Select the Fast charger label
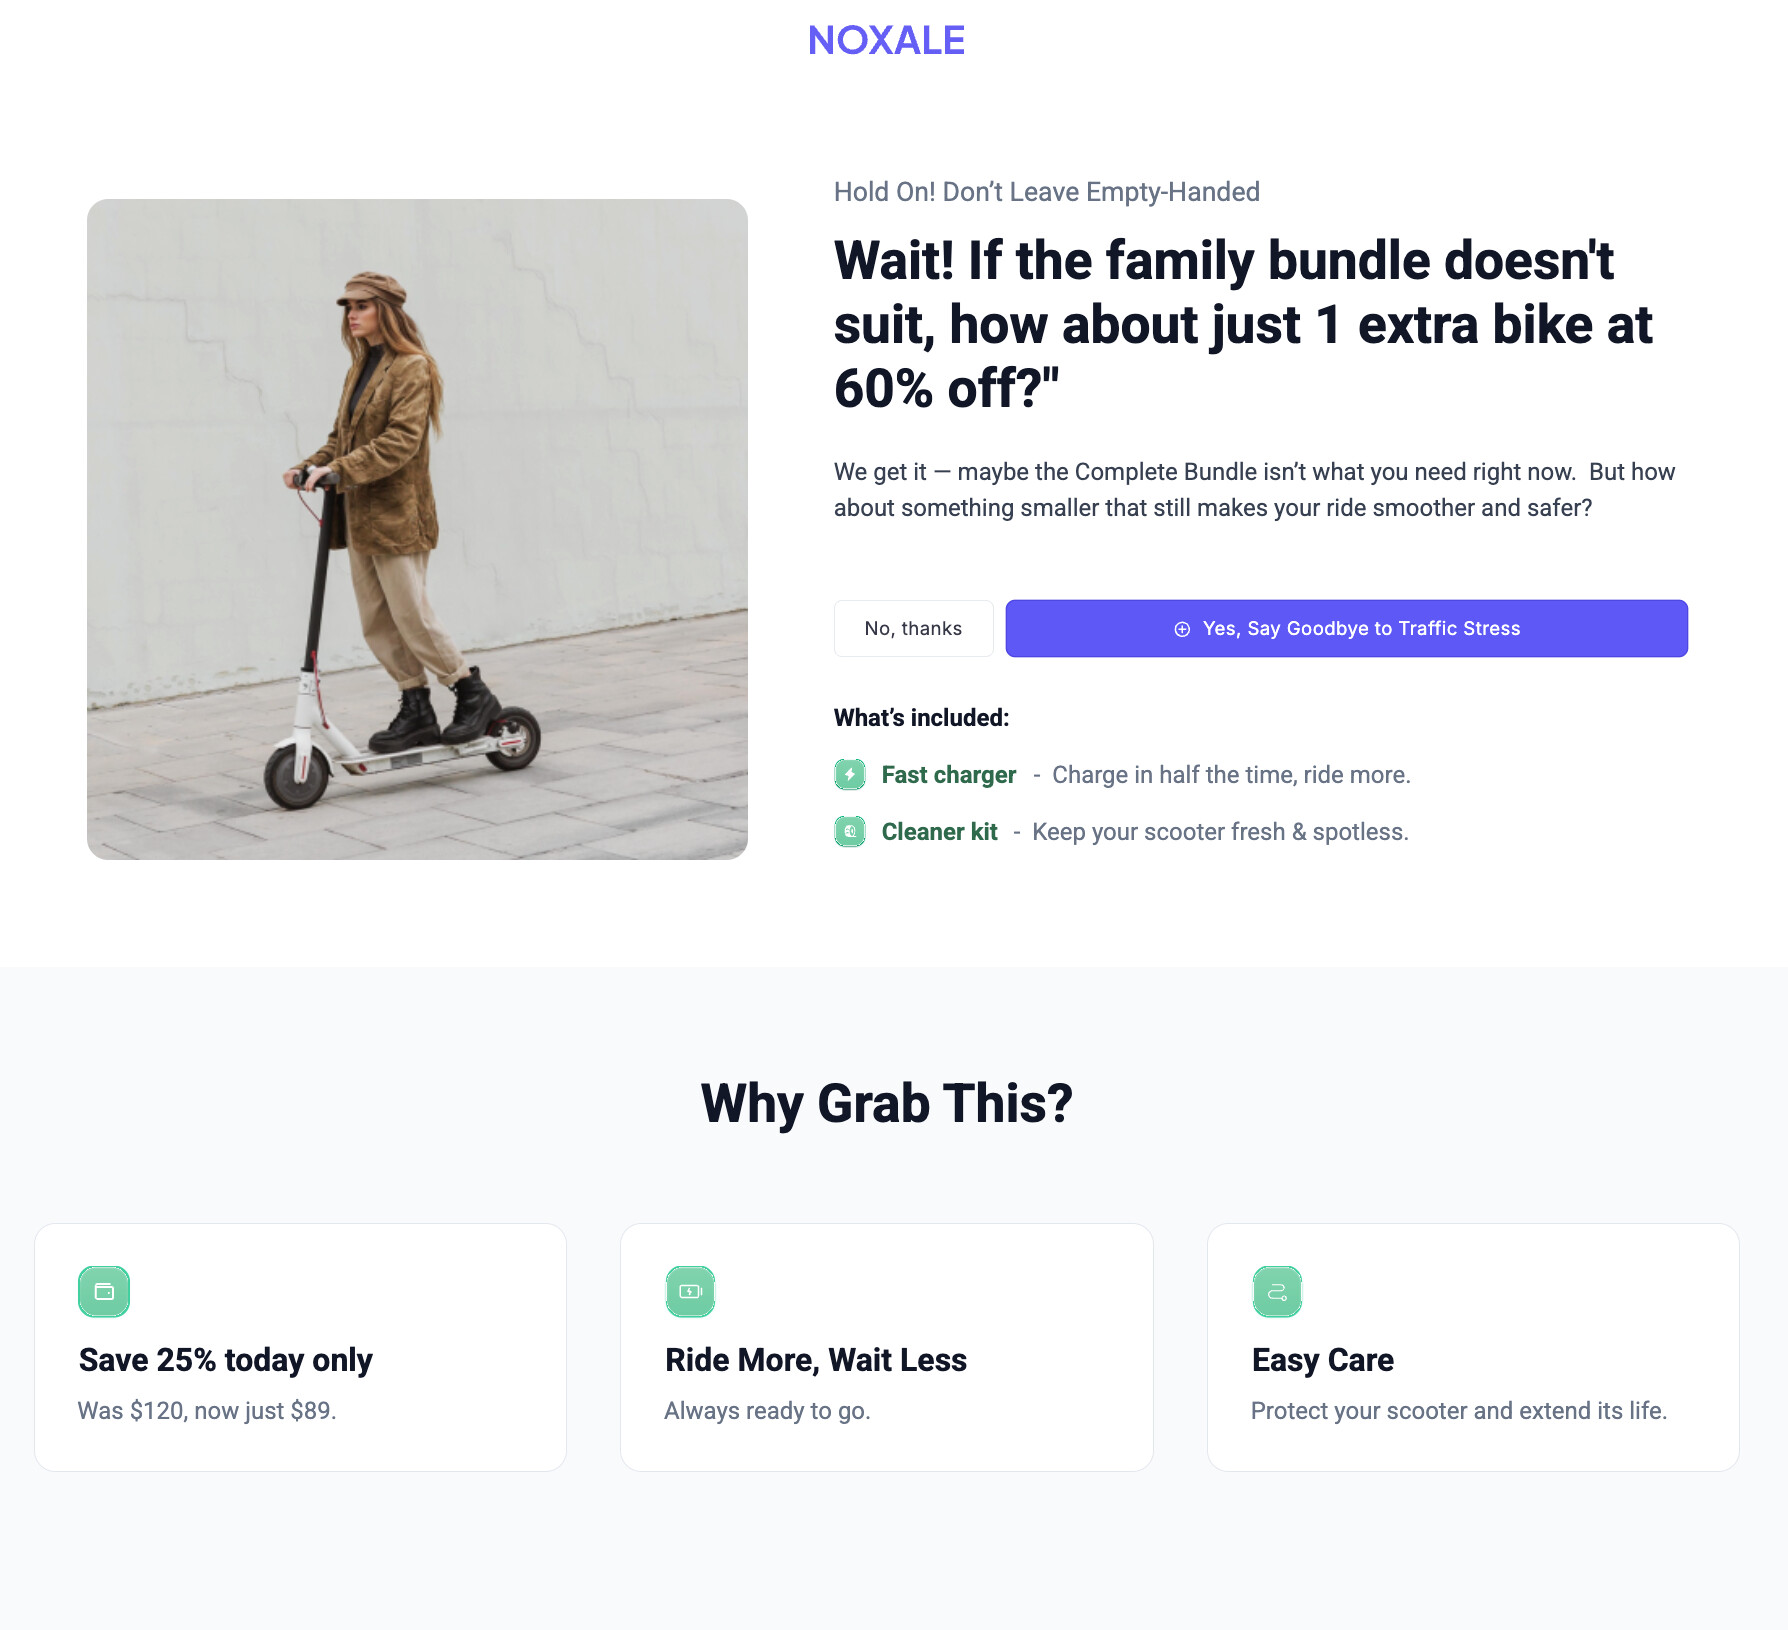This screenshot has height=1630, width=1788. click(x=948, y=775)
